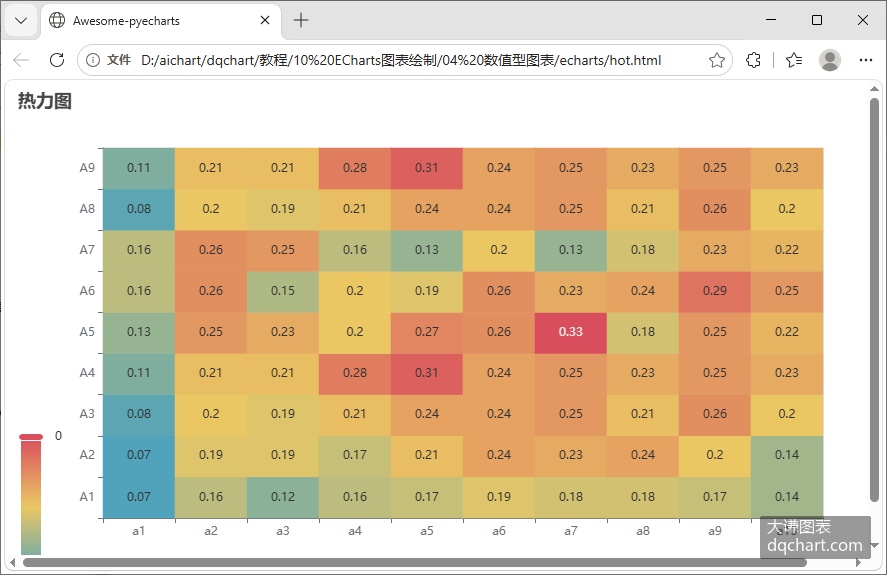
Task: Click the horizontal scrollbar thumb
Action: coord(415,562)
